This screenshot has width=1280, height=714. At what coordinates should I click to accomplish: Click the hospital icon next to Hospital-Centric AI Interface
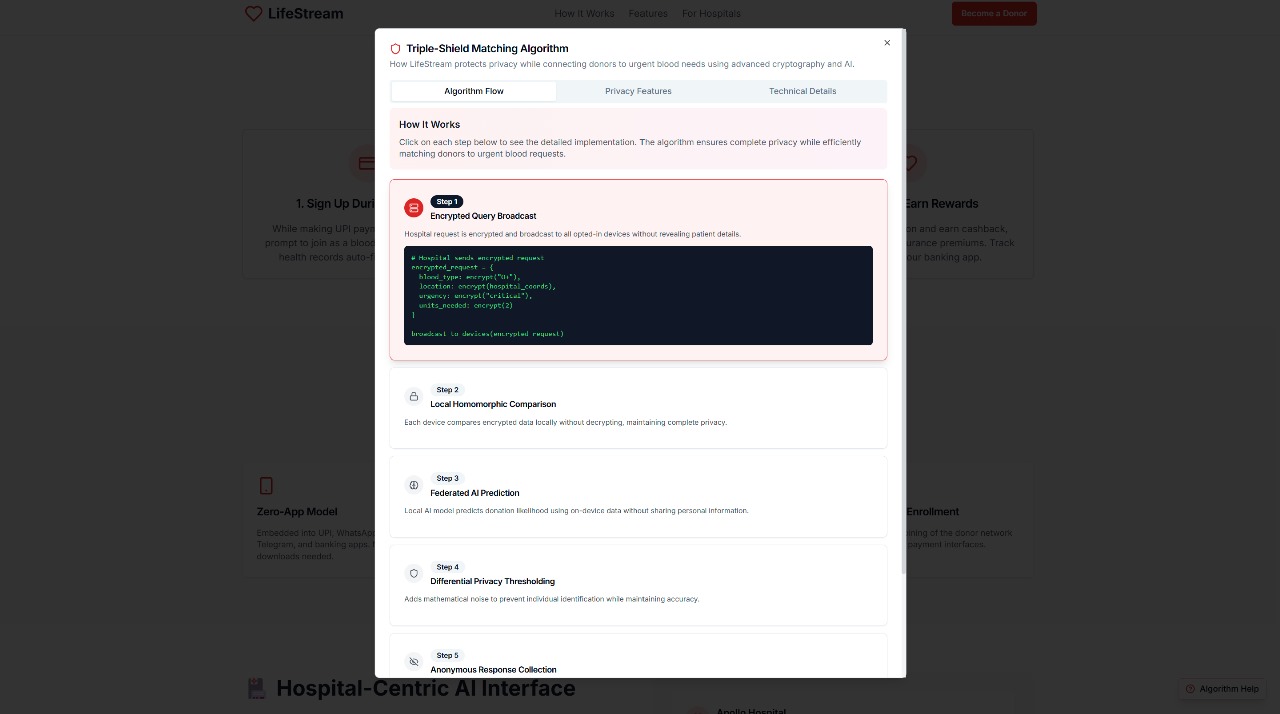[x=256, y=688]
